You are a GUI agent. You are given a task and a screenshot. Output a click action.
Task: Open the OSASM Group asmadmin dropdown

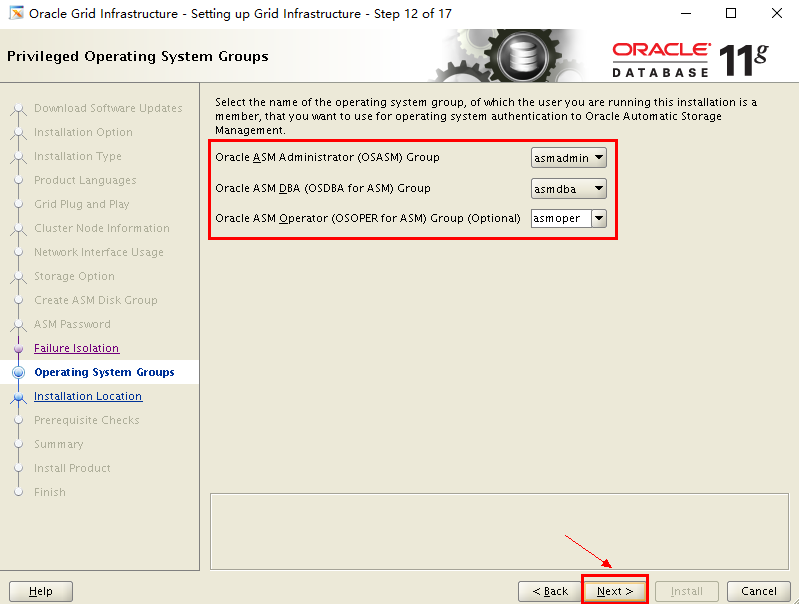[569, 158]
